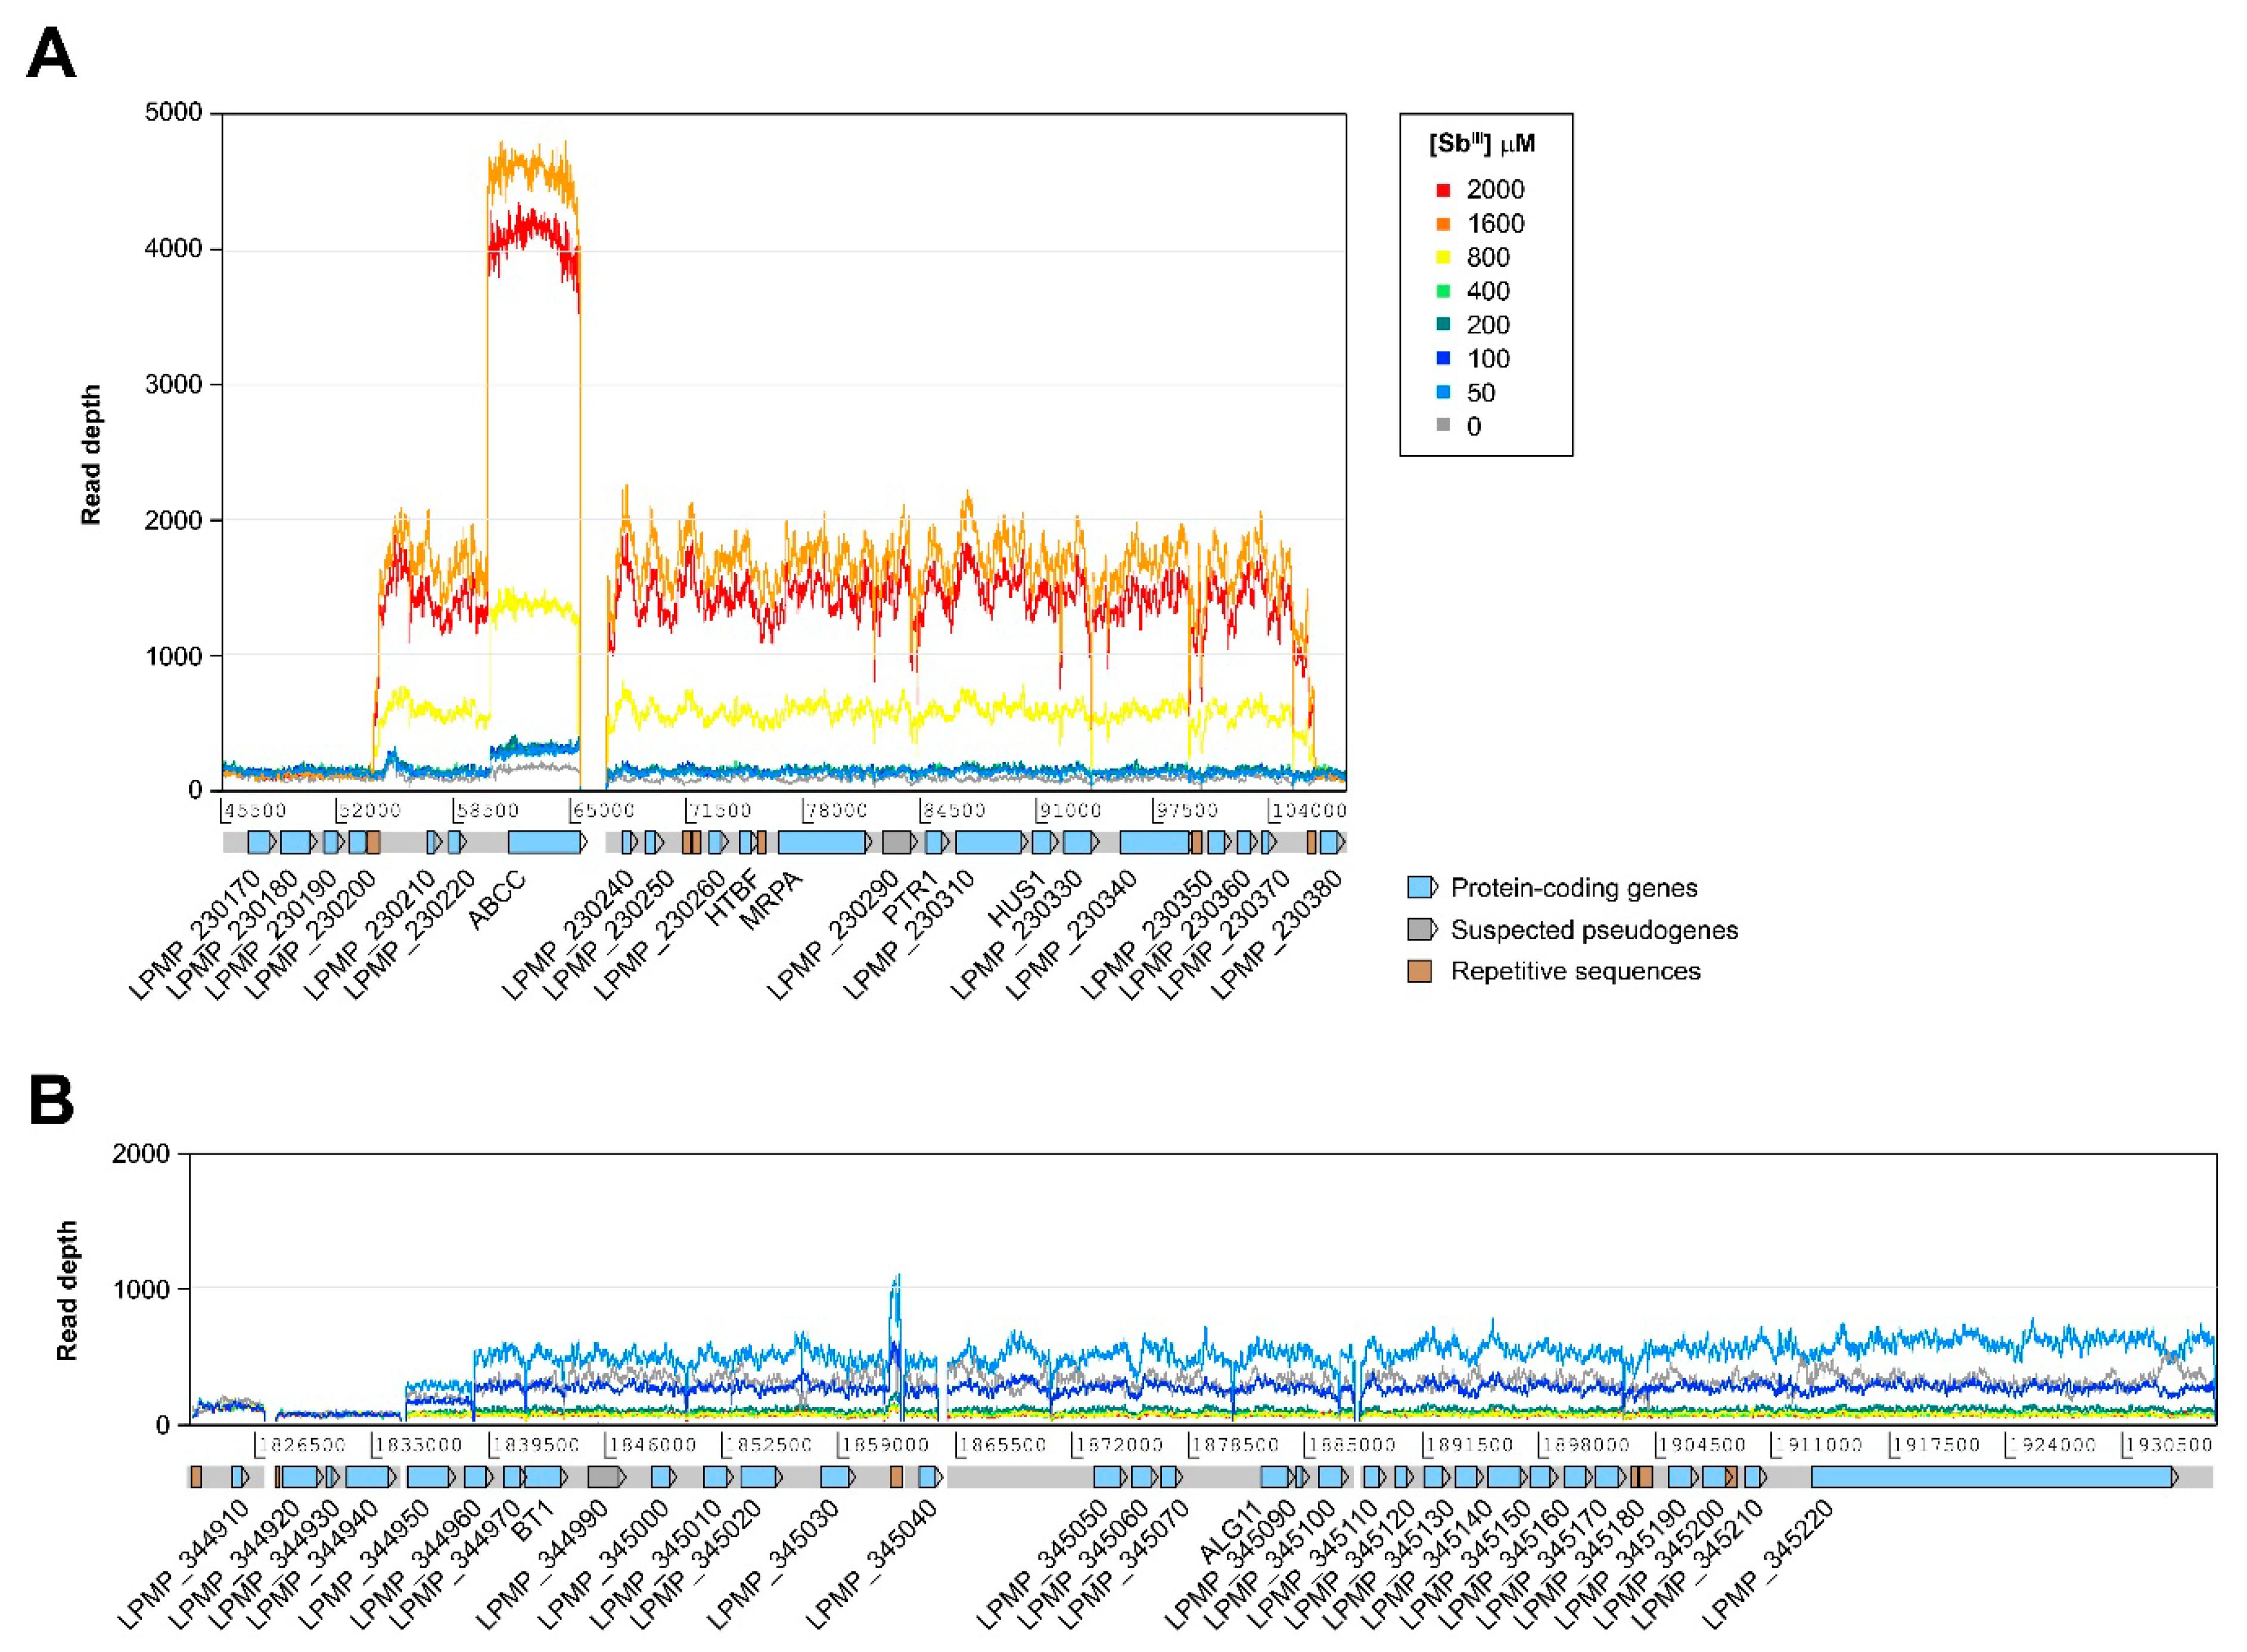Click the 'Suspected pseudogenes' legend label

point(1594,930)
